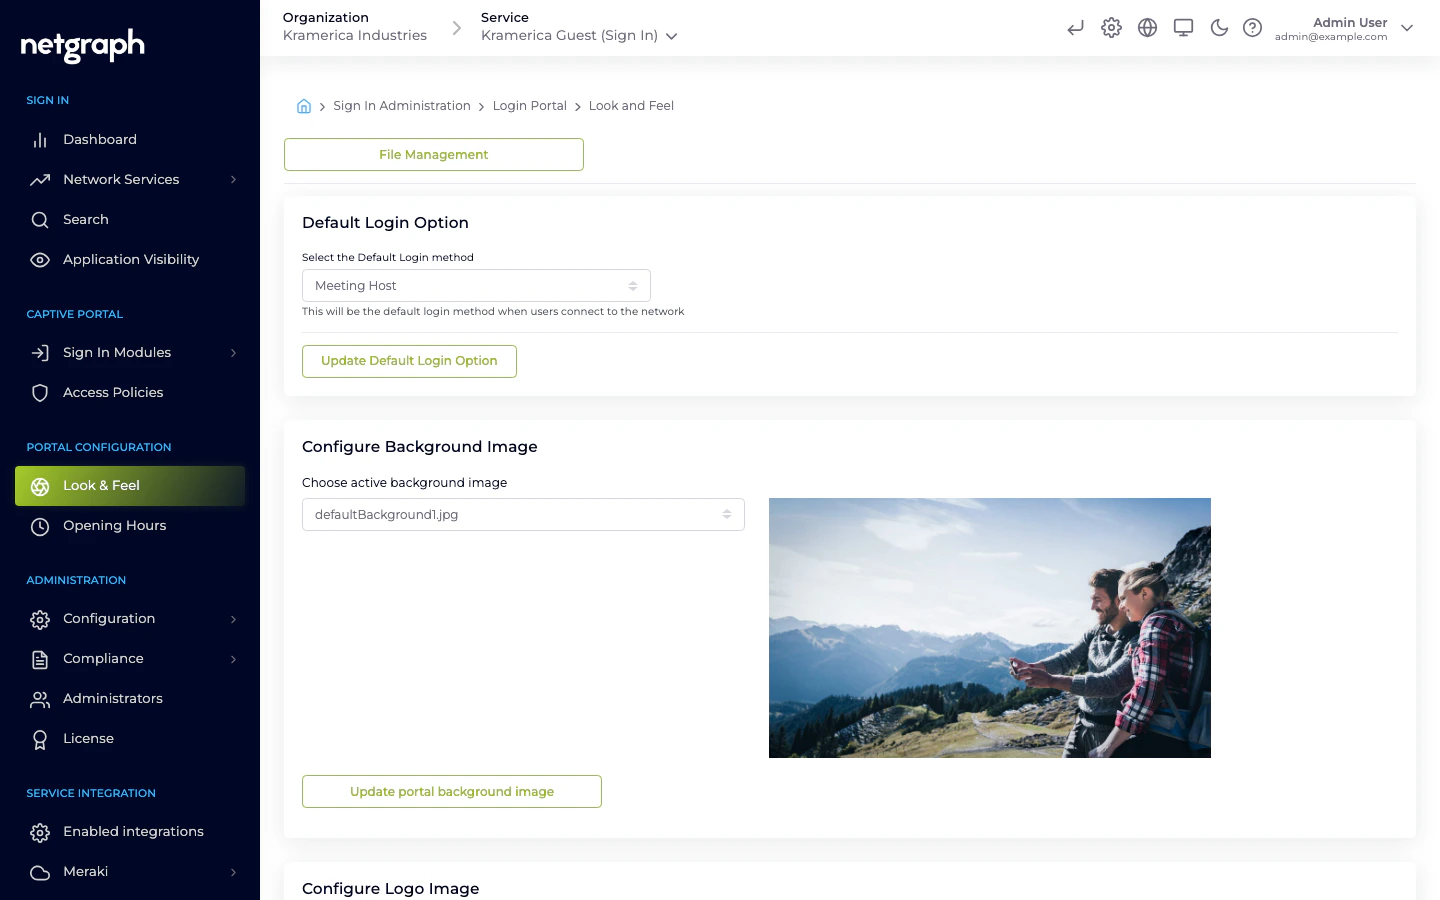Image resolution: width=1440 pixels, height=900 pixels.
Task: Click the display monitor icon in the header
Action: tap(1183, 28)
